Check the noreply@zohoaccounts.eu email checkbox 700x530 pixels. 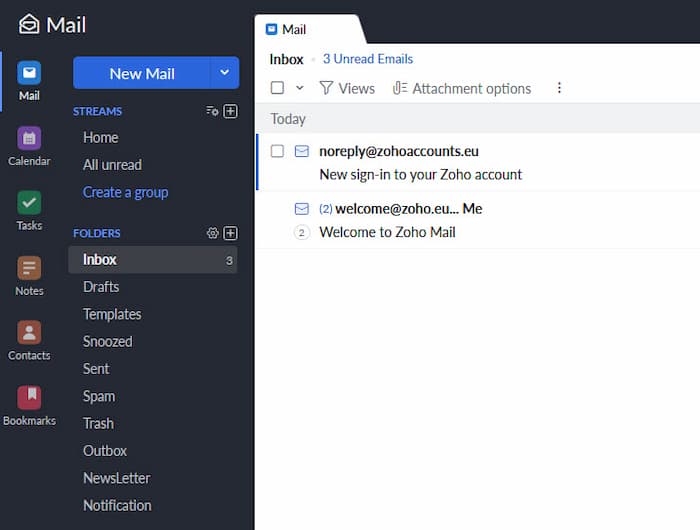(x=278, y=151)
